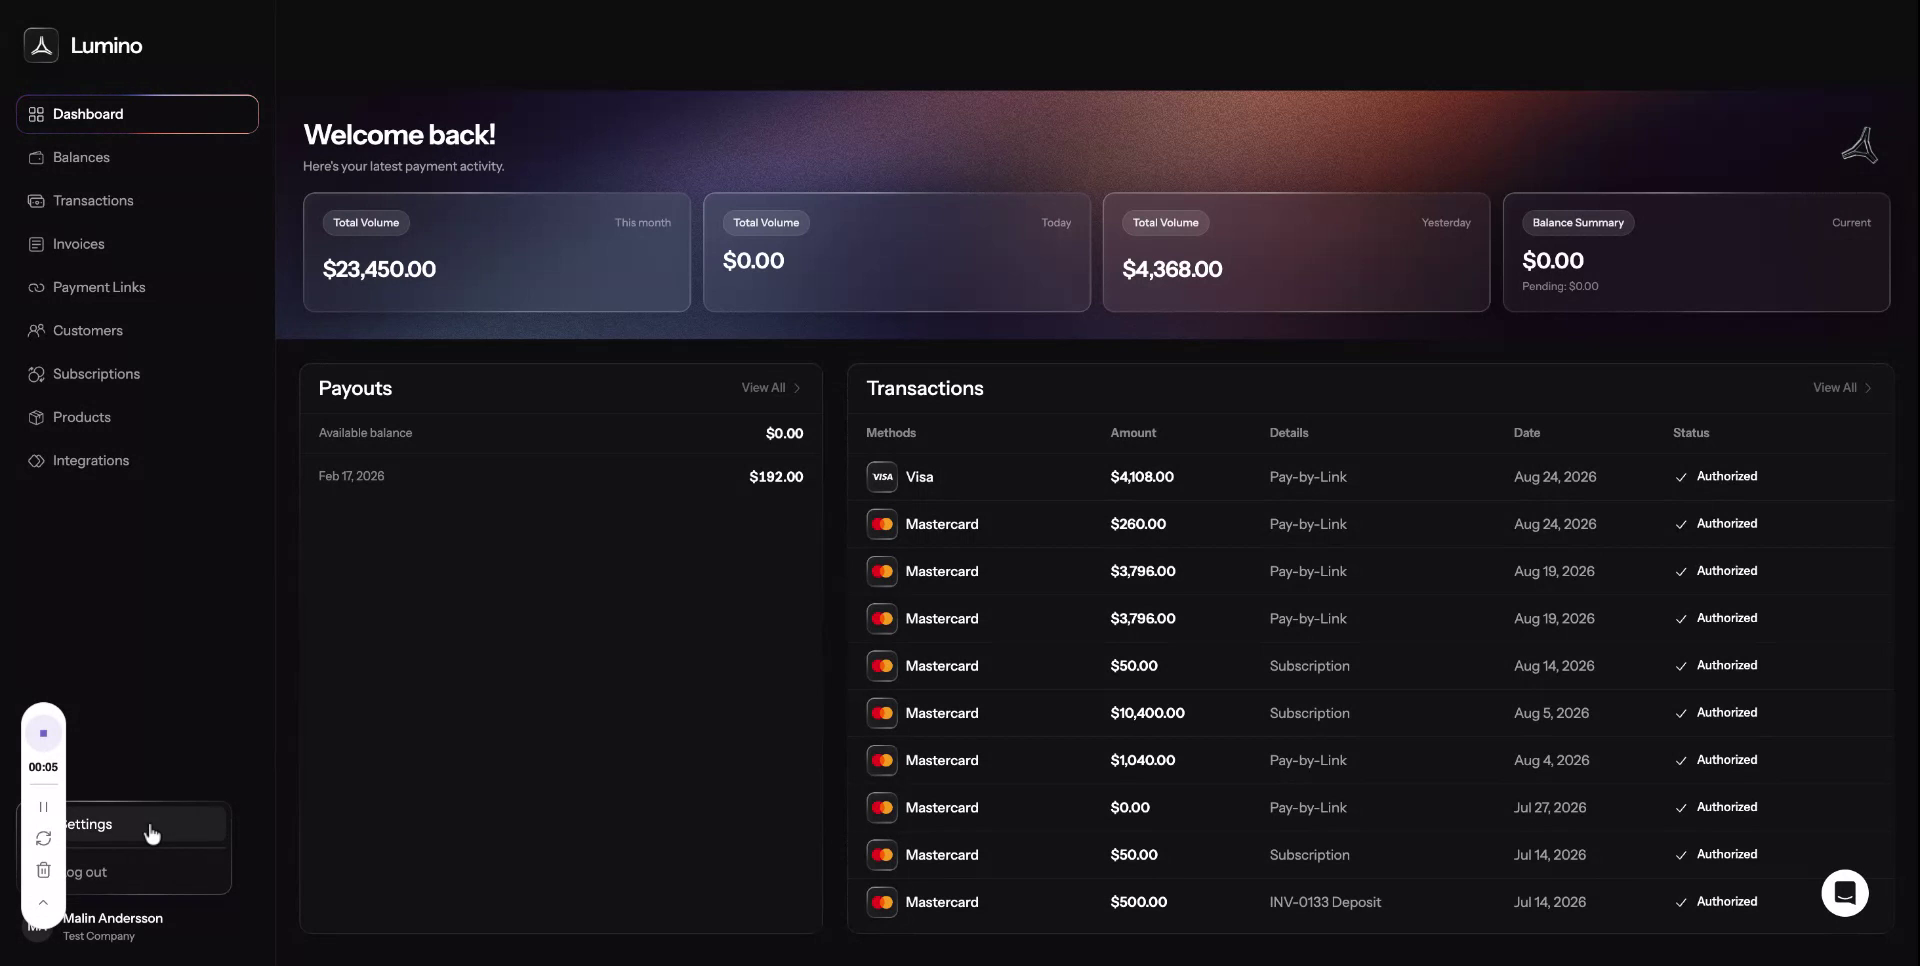Click the Feb 17, 2026 payout row
This screenshot has width=1920, height=966.
(561, 477)
